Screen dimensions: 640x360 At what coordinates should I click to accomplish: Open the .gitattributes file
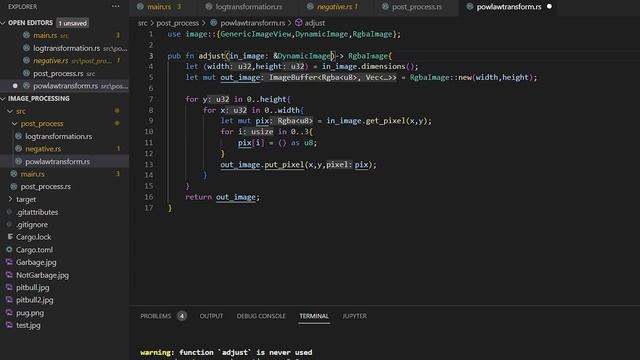(x=65, y=212)
